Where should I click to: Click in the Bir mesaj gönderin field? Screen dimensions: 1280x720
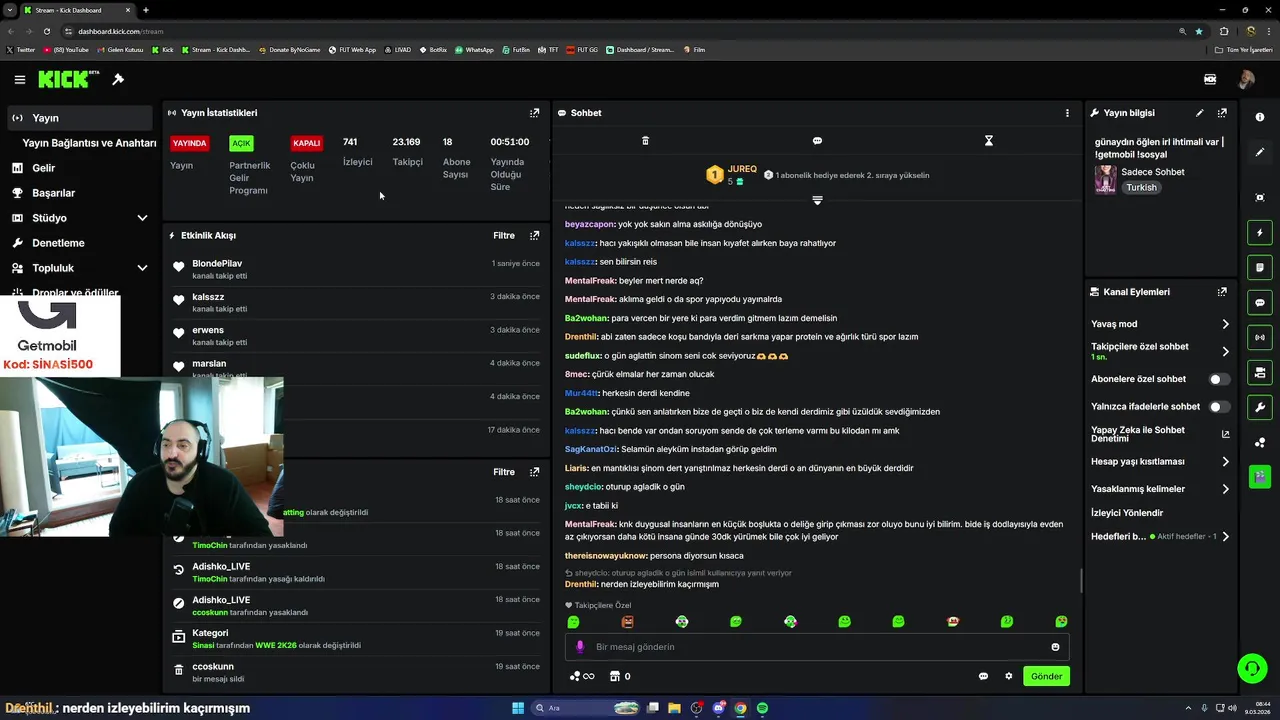pos(817,647)
